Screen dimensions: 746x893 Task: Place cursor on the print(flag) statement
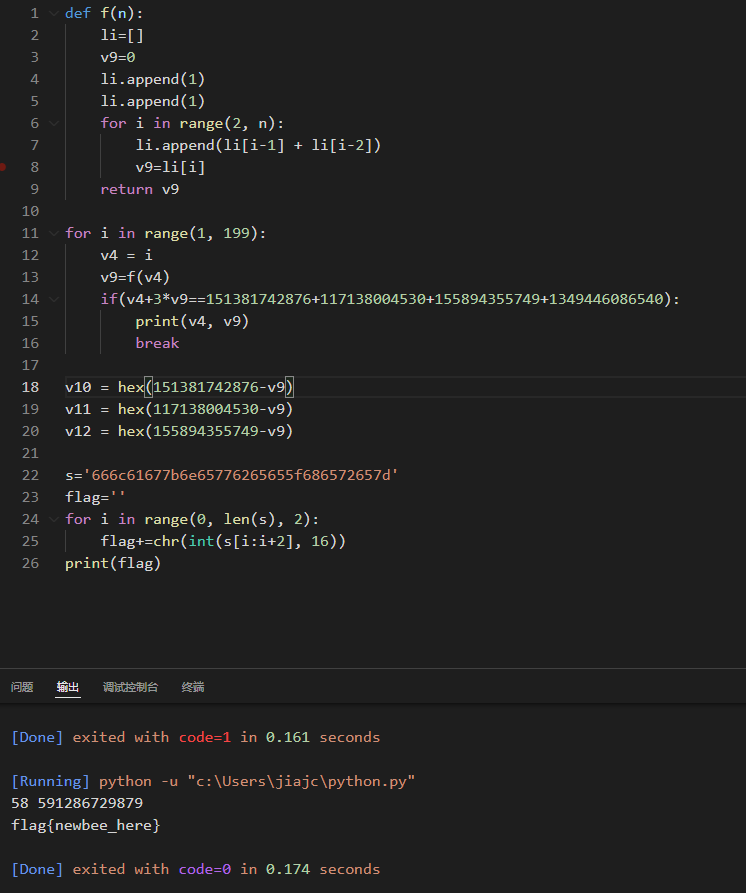112,564
